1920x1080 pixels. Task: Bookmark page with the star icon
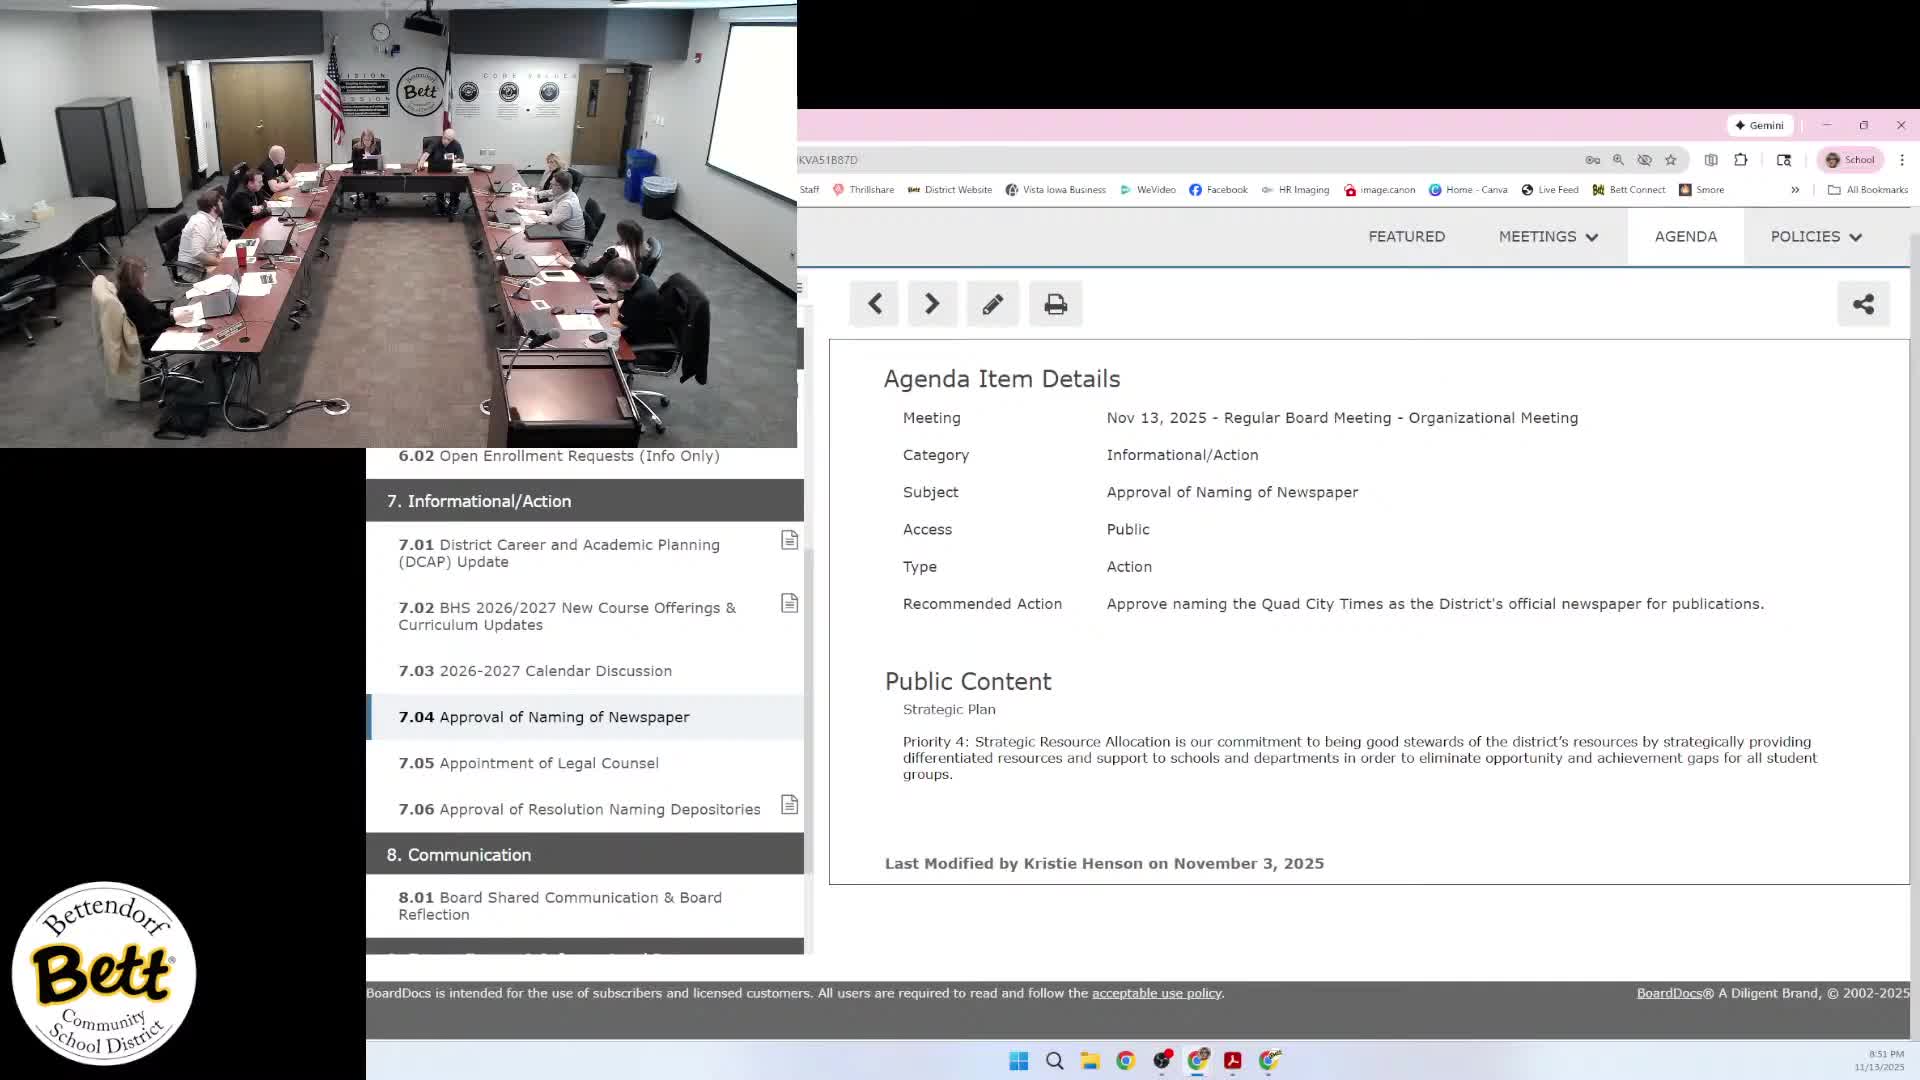[x=1670, y=160]
